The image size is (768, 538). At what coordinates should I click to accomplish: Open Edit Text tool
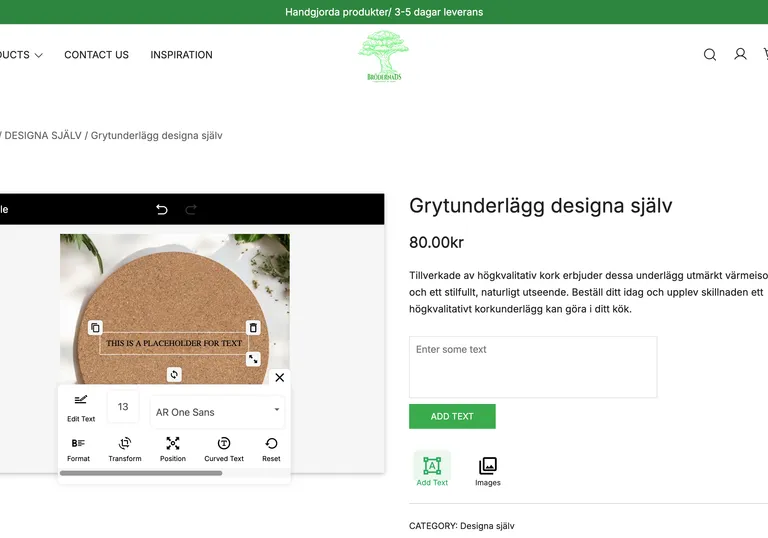(x=81, y=408)
